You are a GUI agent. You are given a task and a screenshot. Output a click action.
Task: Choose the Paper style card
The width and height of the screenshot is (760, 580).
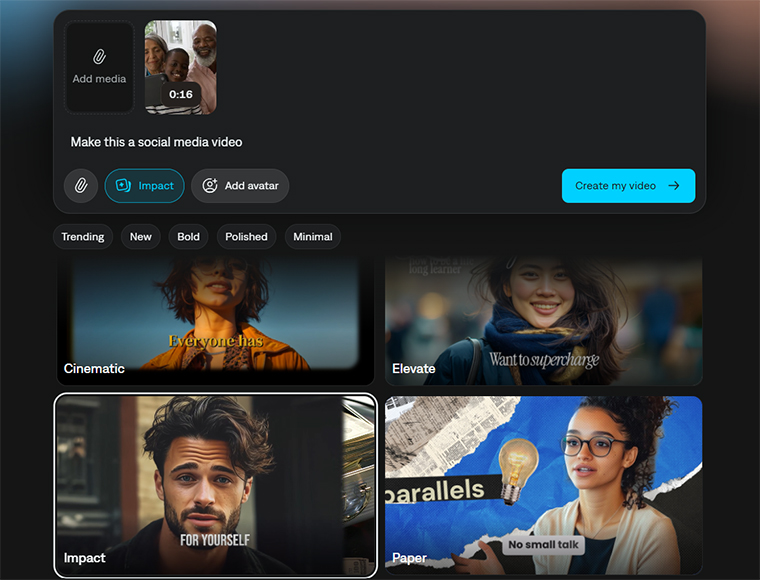[x=543, y=485]
